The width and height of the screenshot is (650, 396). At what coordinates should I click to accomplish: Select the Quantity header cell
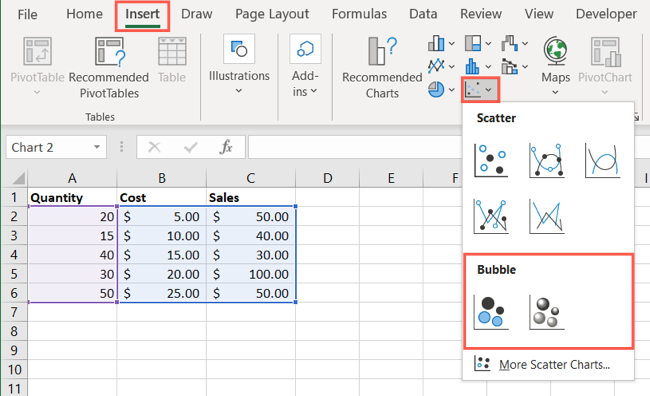[72, 197]
